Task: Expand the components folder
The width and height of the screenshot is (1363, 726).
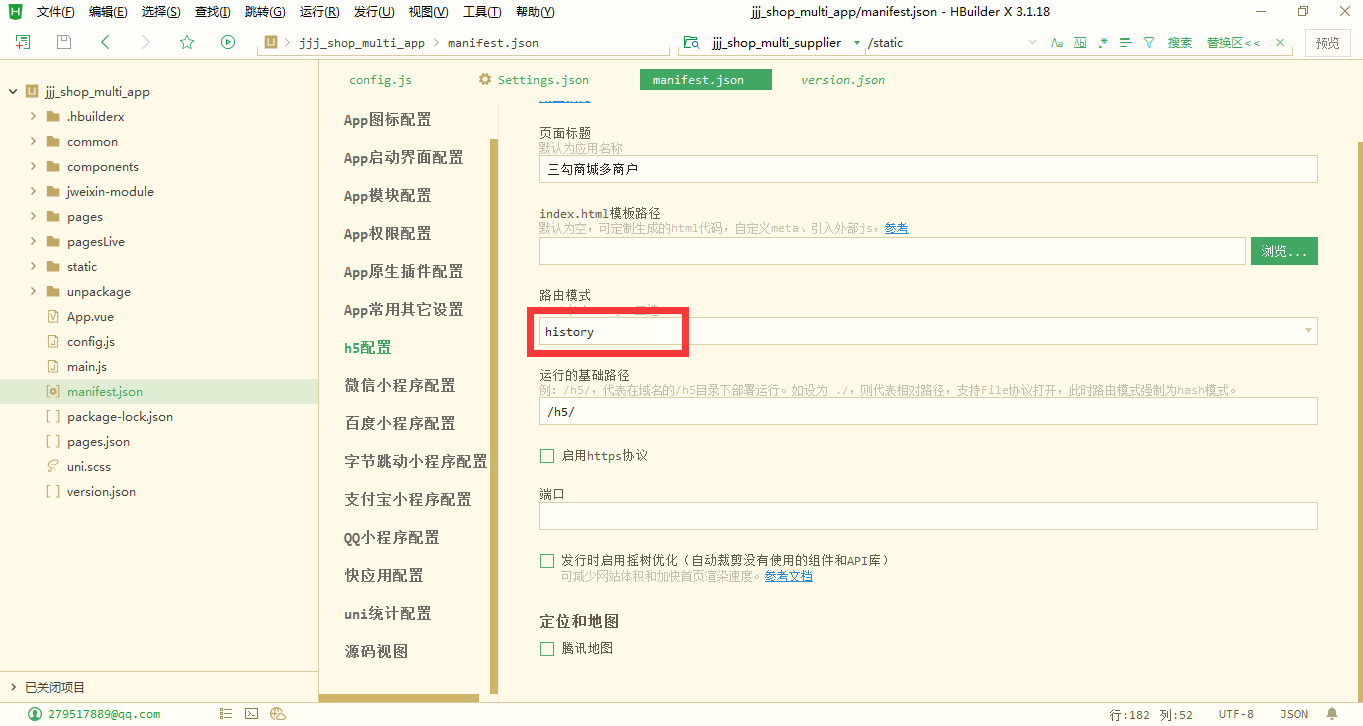Action: click(33, 167)
